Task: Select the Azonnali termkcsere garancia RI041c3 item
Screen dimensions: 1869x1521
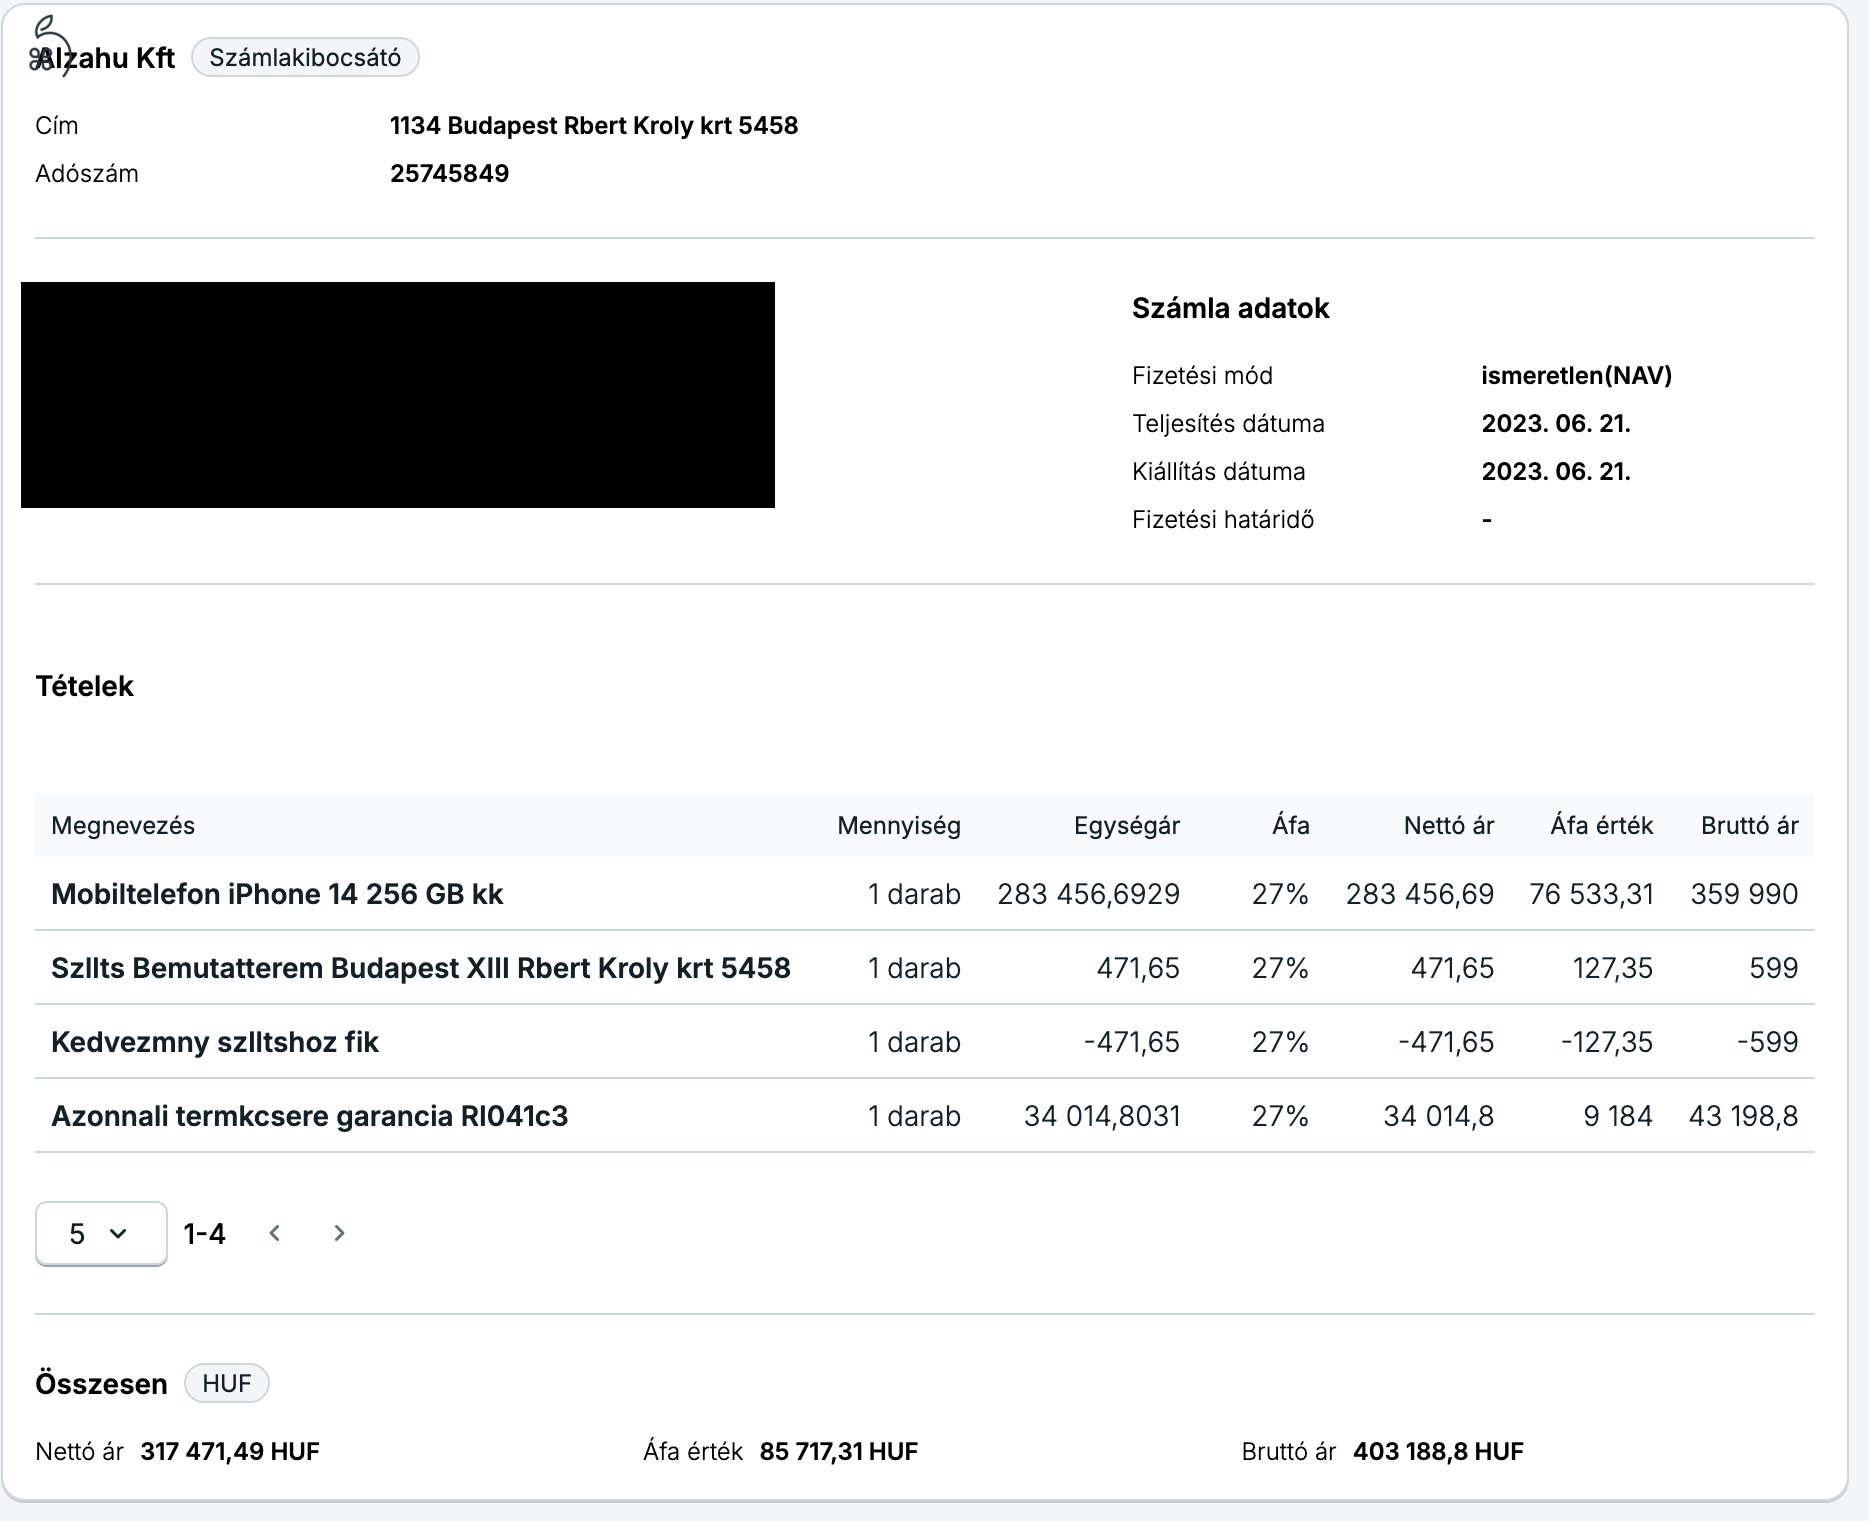Action: [x=310, y=1116]
